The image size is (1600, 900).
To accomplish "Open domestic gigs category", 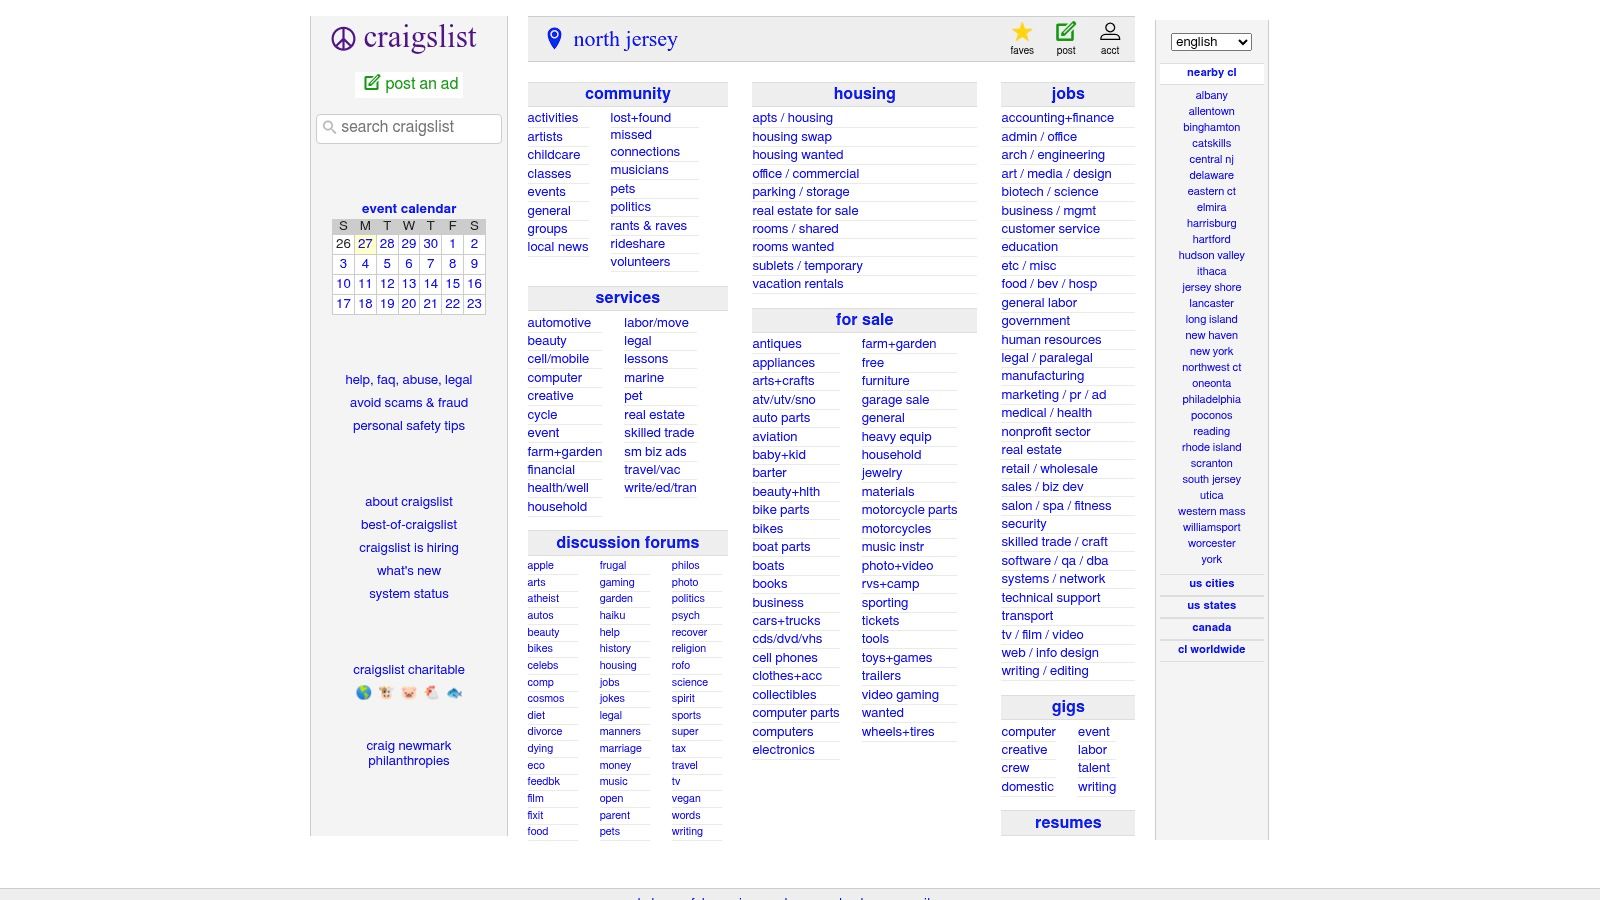I will tap(1027, 787).
